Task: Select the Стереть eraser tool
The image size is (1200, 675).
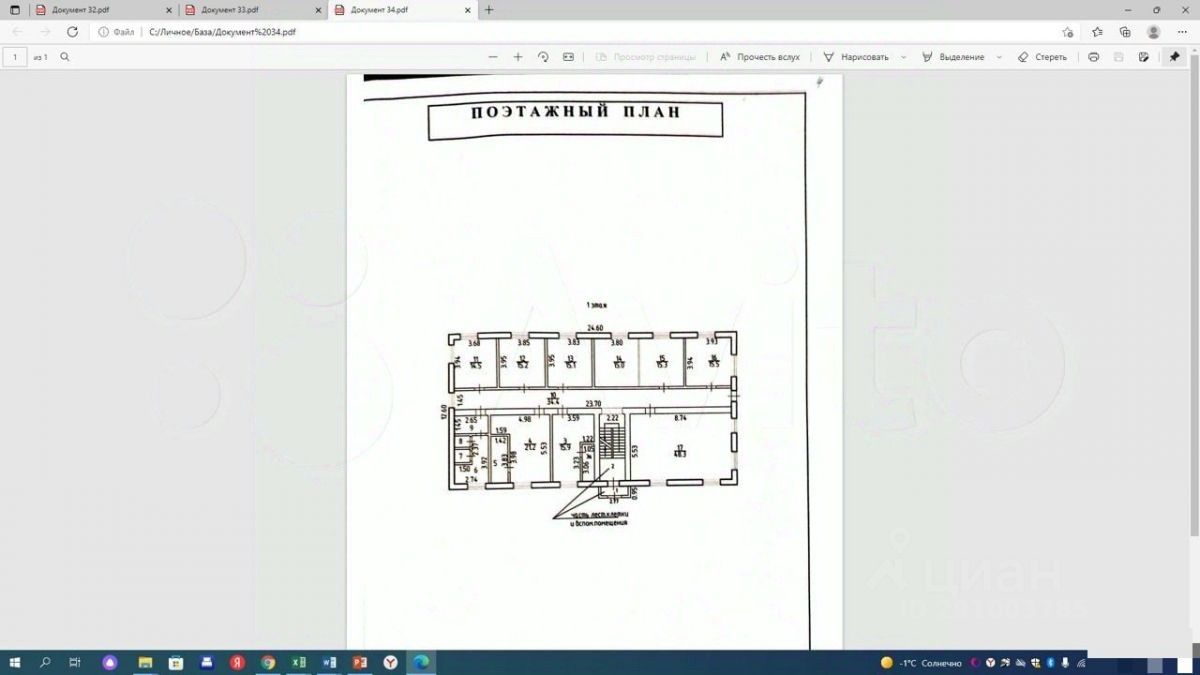Action: coord(1042,57)
